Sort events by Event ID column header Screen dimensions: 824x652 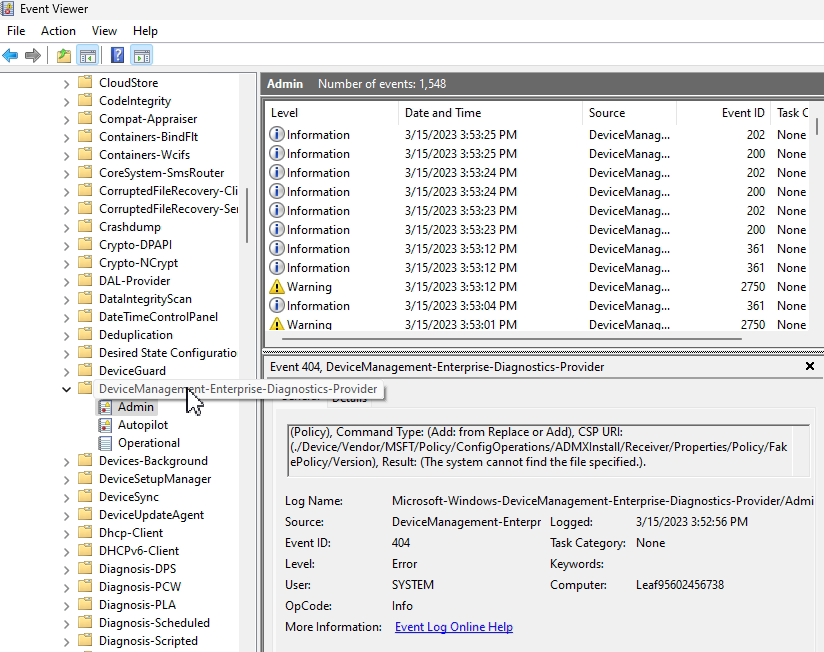(x=724, y=113)
